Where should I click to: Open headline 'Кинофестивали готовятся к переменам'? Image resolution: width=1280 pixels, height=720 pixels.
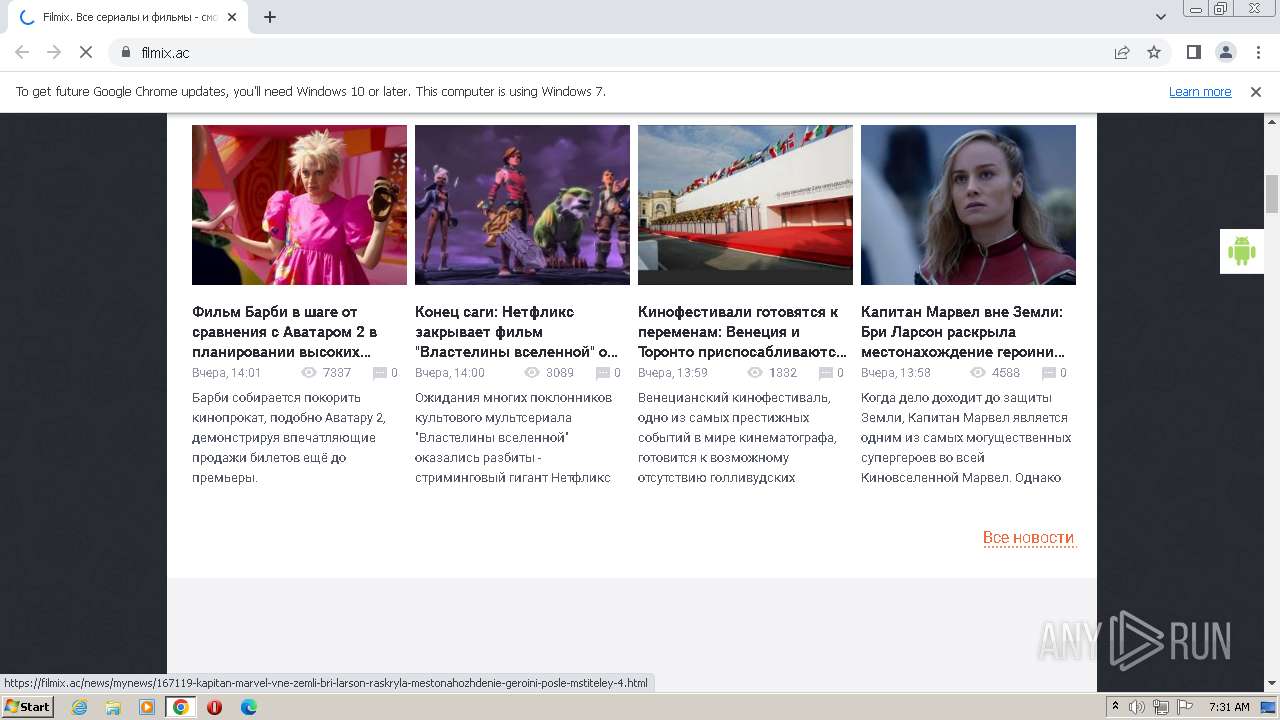(x=742, y=332)
